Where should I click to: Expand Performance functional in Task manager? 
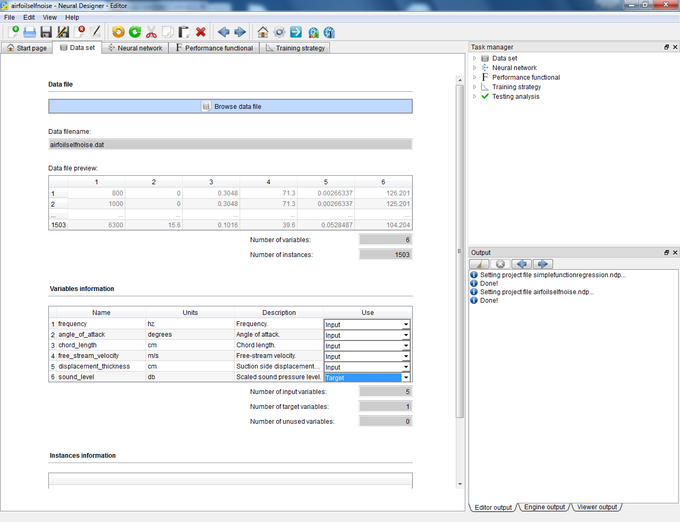tap(474, 77)
